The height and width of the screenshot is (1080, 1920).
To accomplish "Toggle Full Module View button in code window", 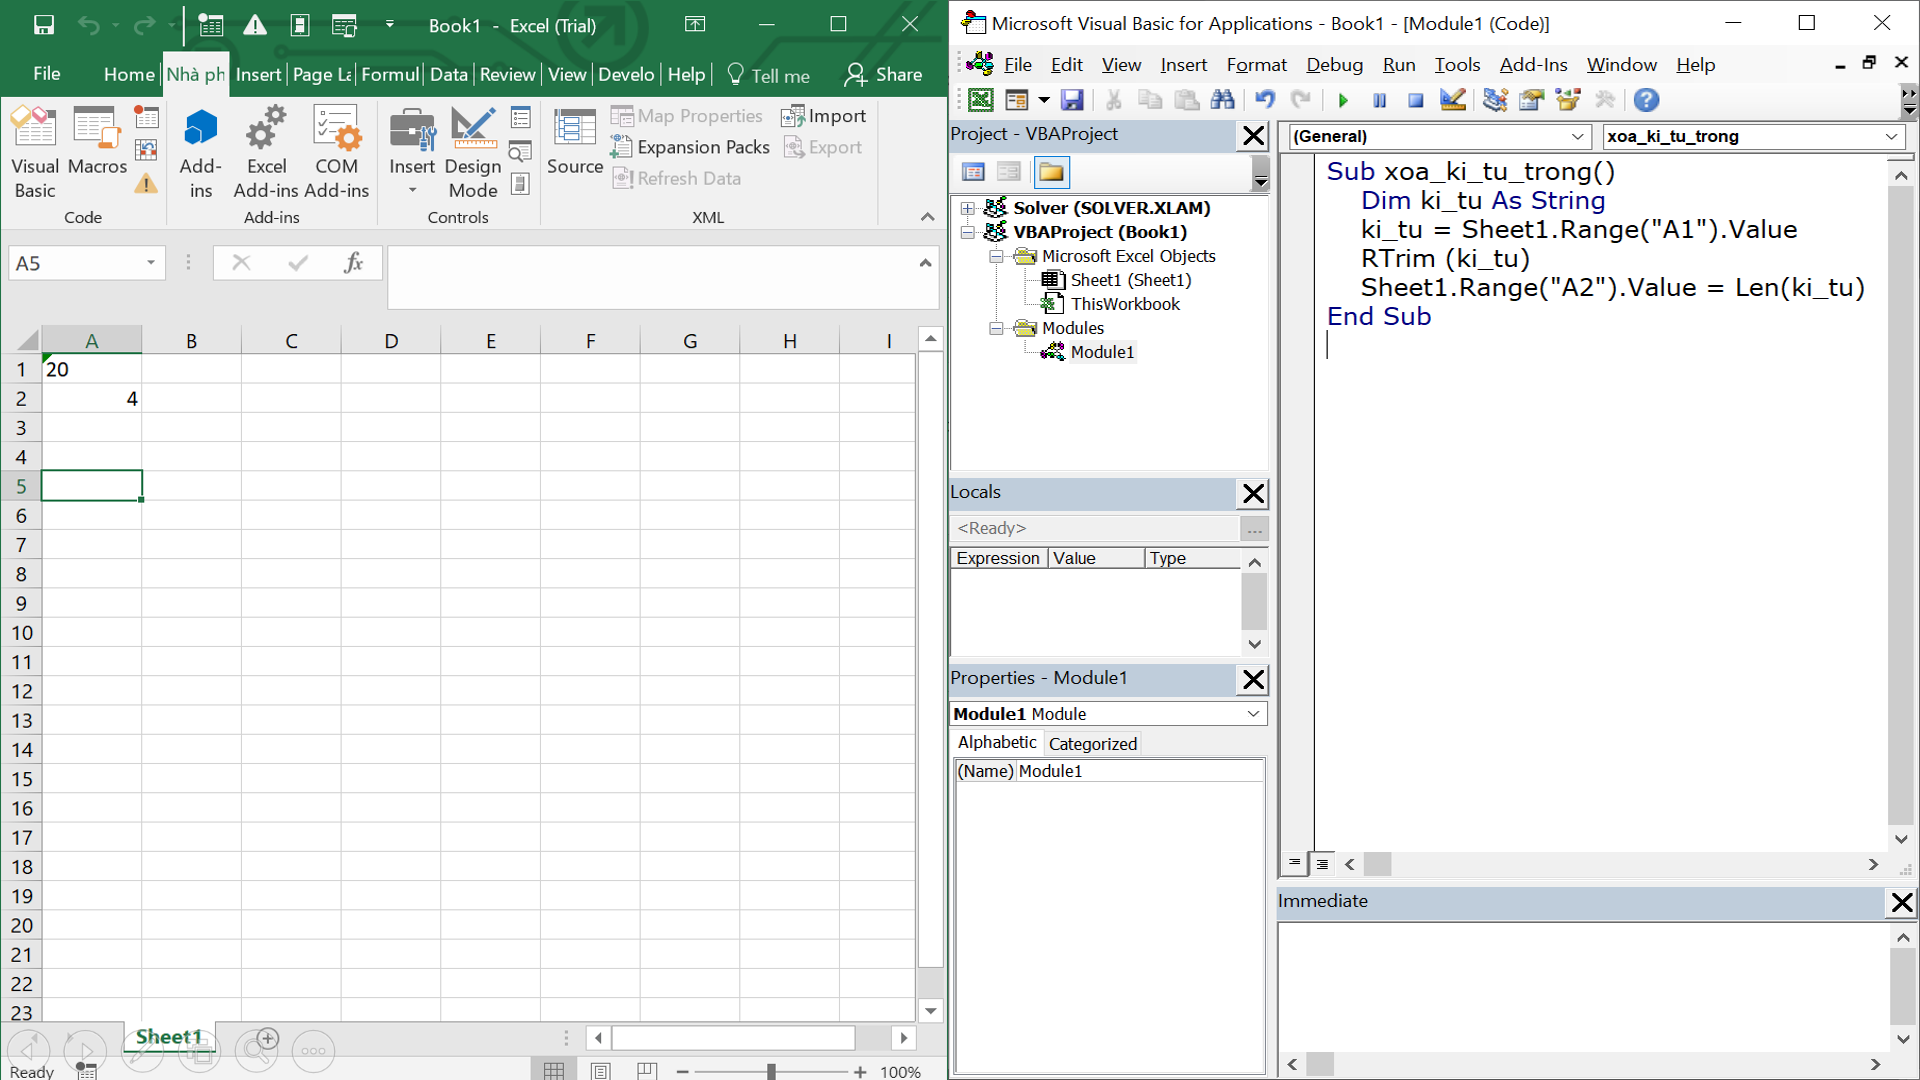I will 1322,863.
